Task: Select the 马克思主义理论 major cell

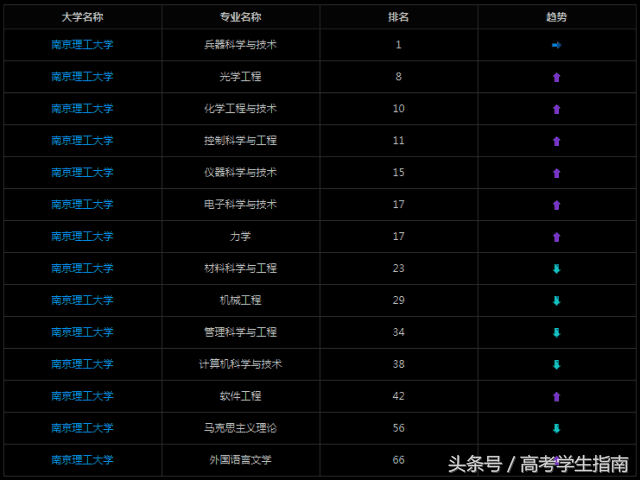Action: click(x=240, y=428)
